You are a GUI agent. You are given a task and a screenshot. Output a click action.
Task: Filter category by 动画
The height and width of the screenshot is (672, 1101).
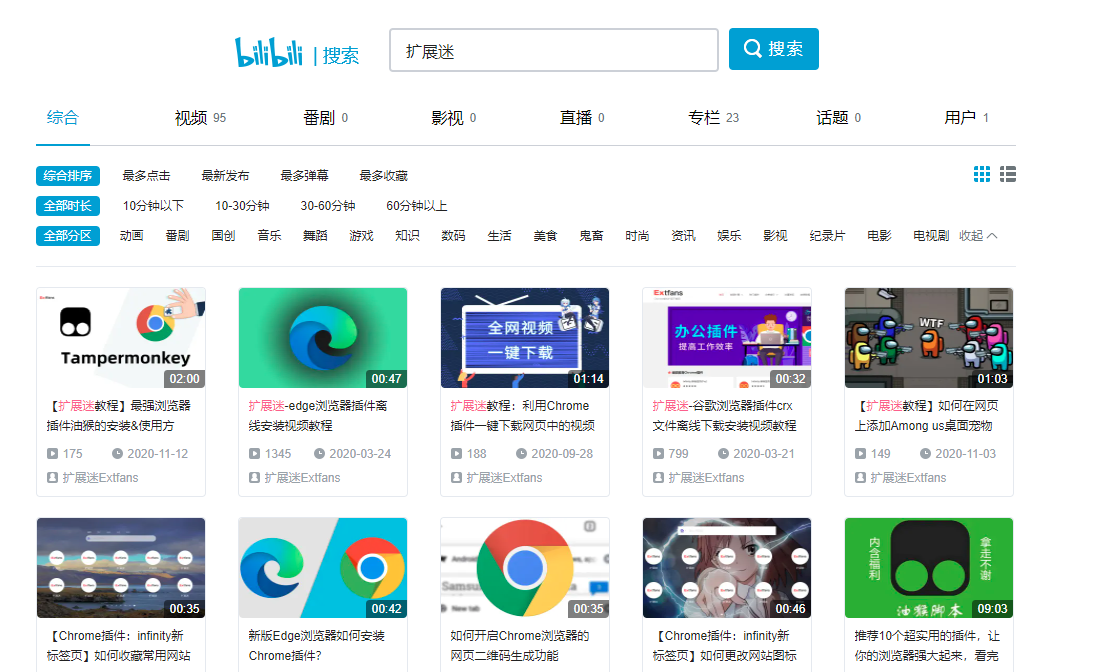tap(131, 236)
